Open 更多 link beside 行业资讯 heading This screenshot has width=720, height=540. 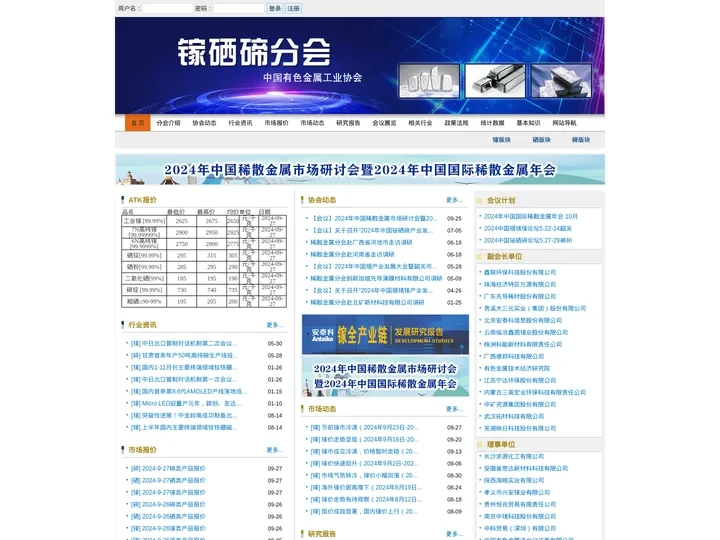pos(275,325)
